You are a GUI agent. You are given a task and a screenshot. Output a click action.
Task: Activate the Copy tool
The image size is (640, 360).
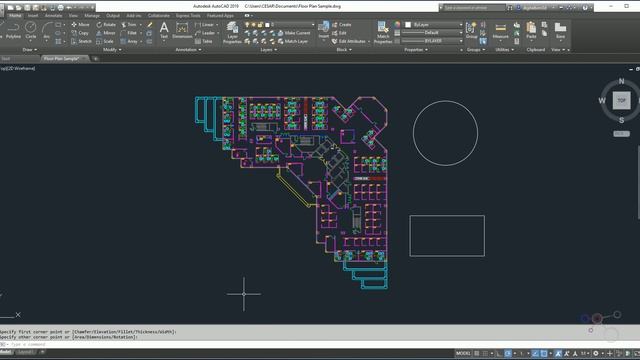point(80,33)
